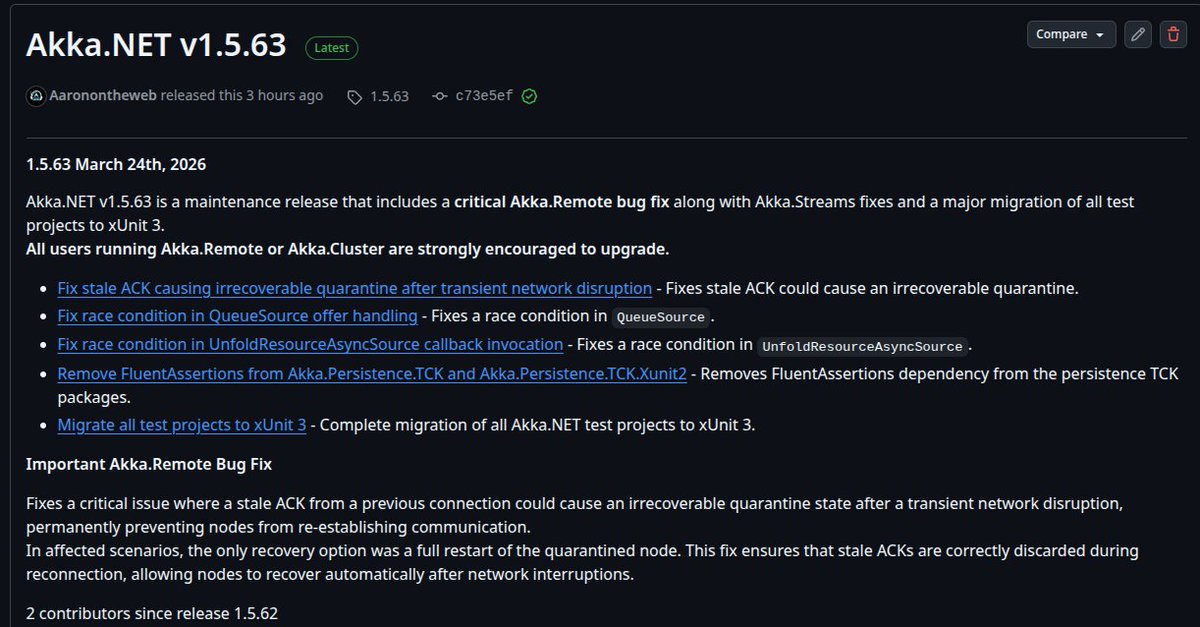Click the green verified checkmark icon

529,96
